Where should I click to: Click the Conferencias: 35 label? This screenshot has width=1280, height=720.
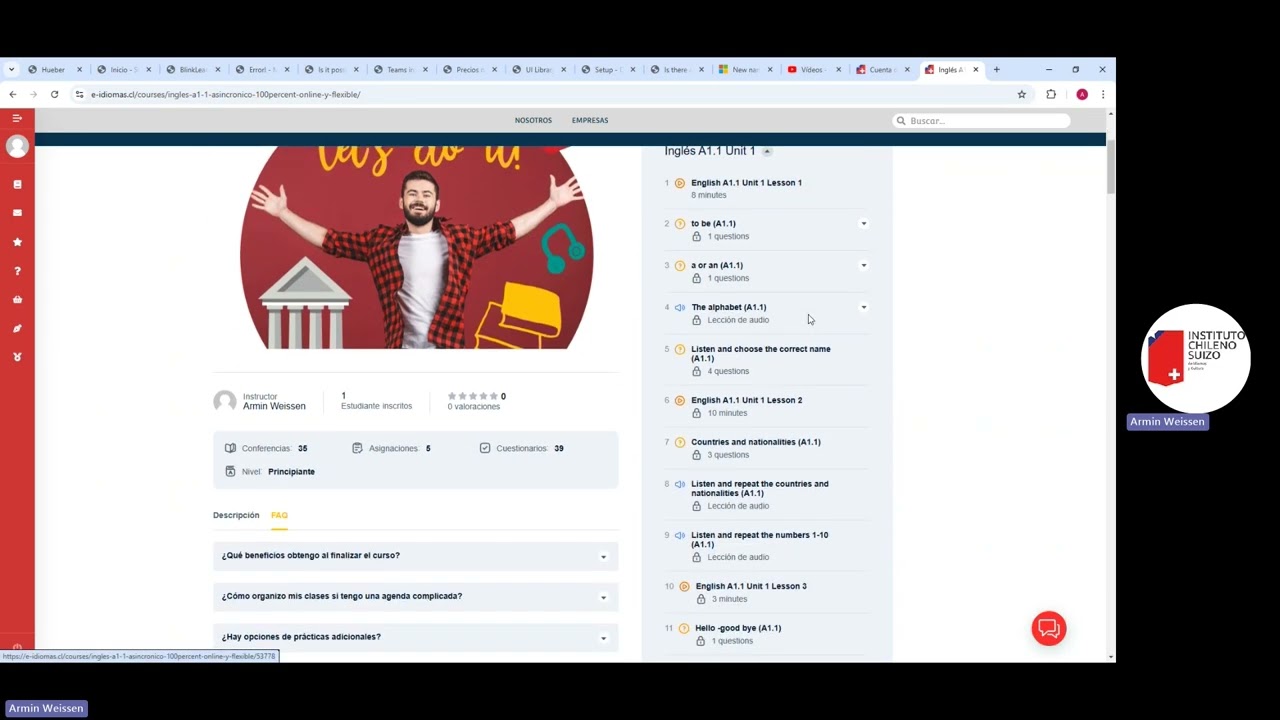[x=266, y=448]
